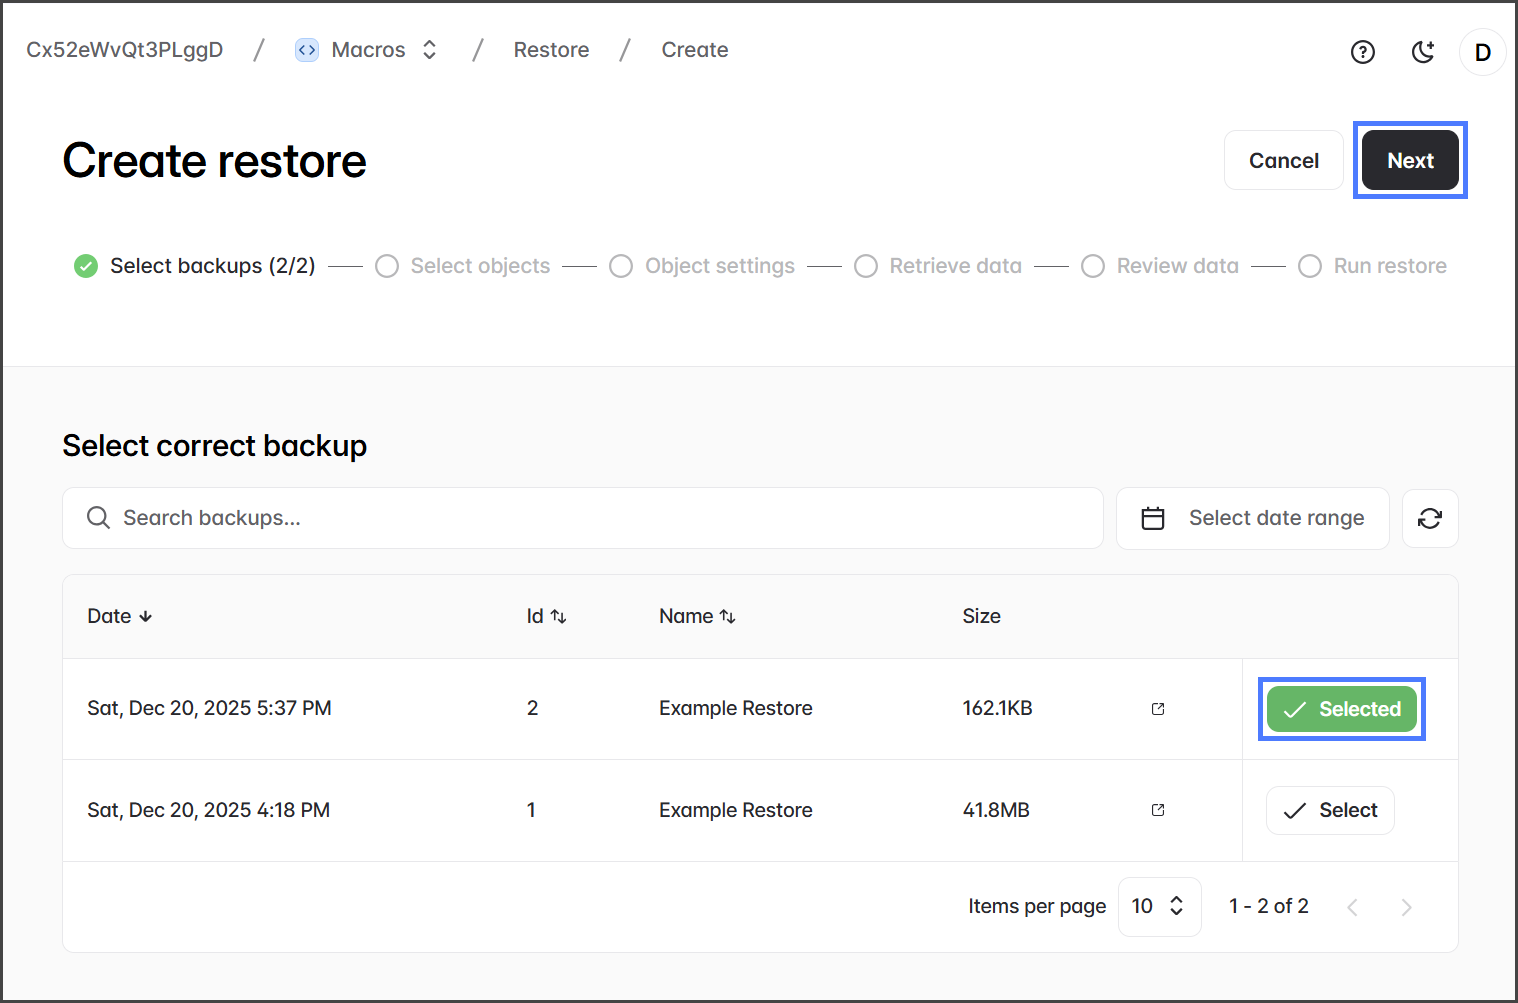Select the 4:18 PM backup

click(1329, 810)
